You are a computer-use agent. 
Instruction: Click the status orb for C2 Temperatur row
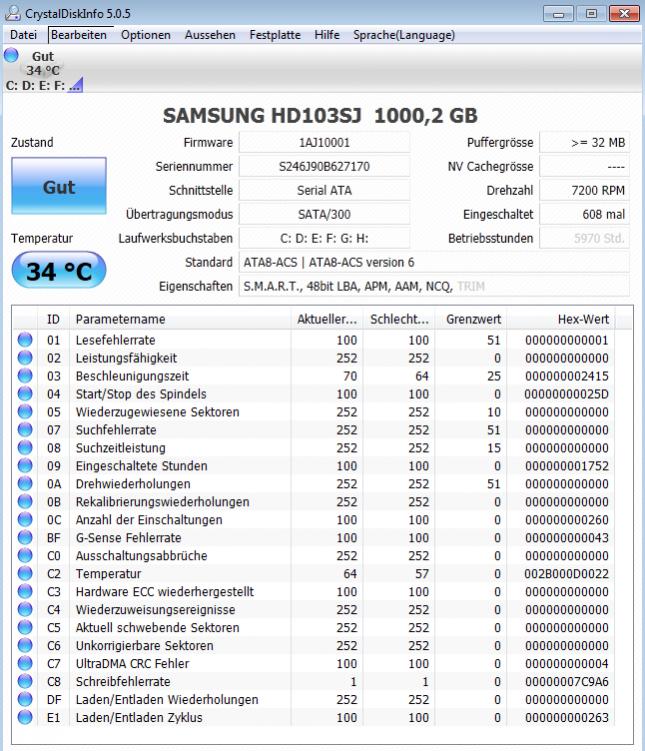(x=25, y=573)
